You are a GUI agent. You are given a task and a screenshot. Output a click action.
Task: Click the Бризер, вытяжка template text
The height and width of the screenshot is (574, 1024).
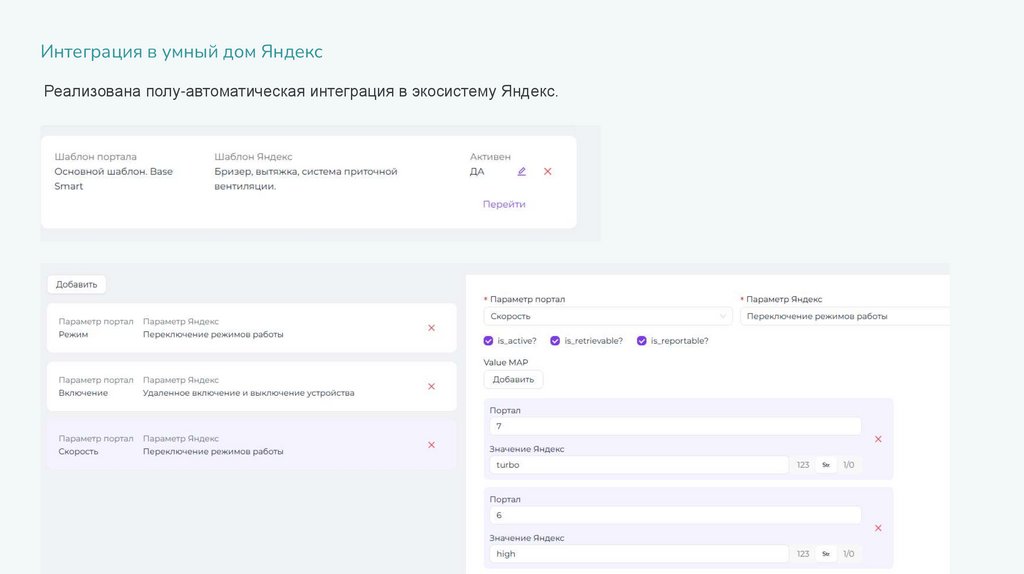[x=306, y=179]
